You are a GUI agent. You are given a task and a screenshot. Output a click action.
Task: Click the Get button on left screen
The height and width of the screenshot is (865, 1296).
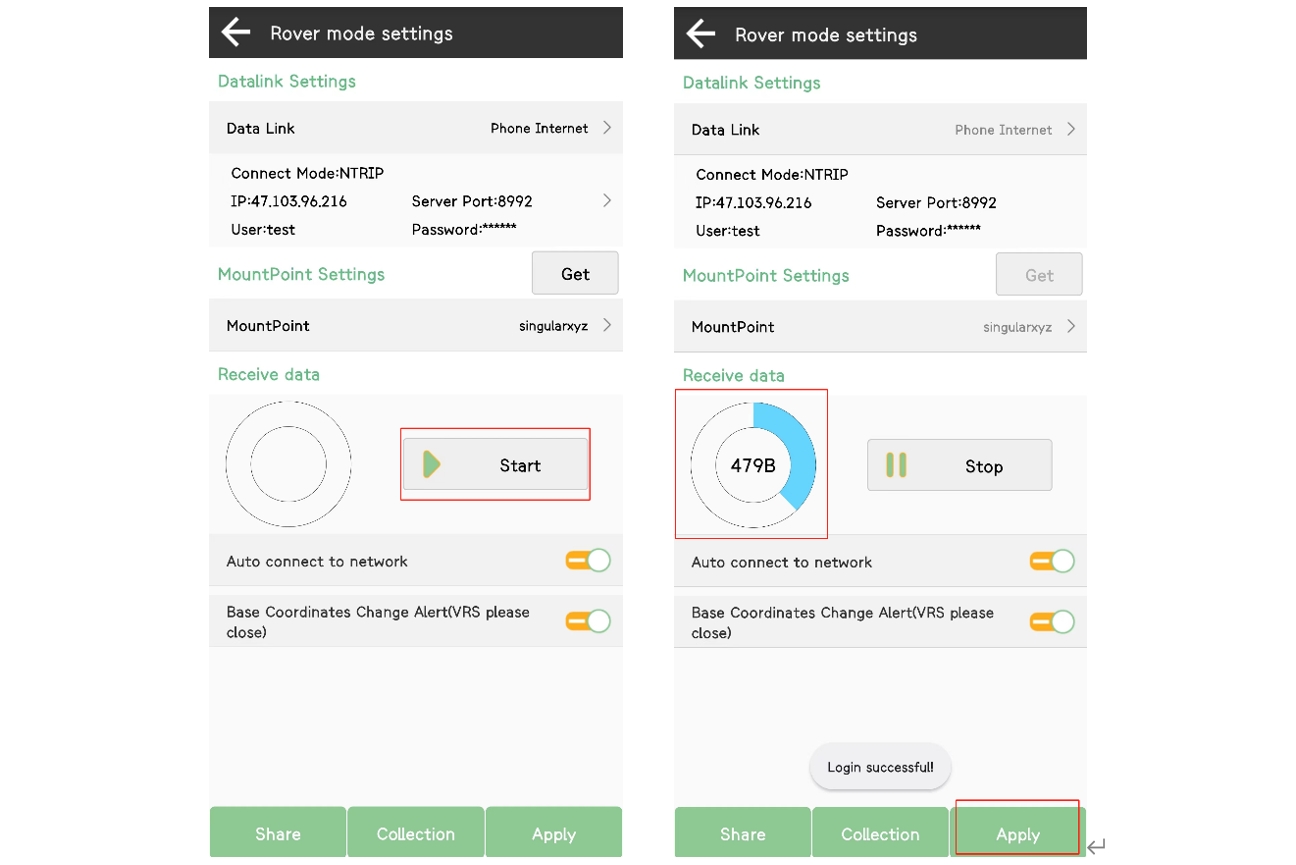point(575,274)
